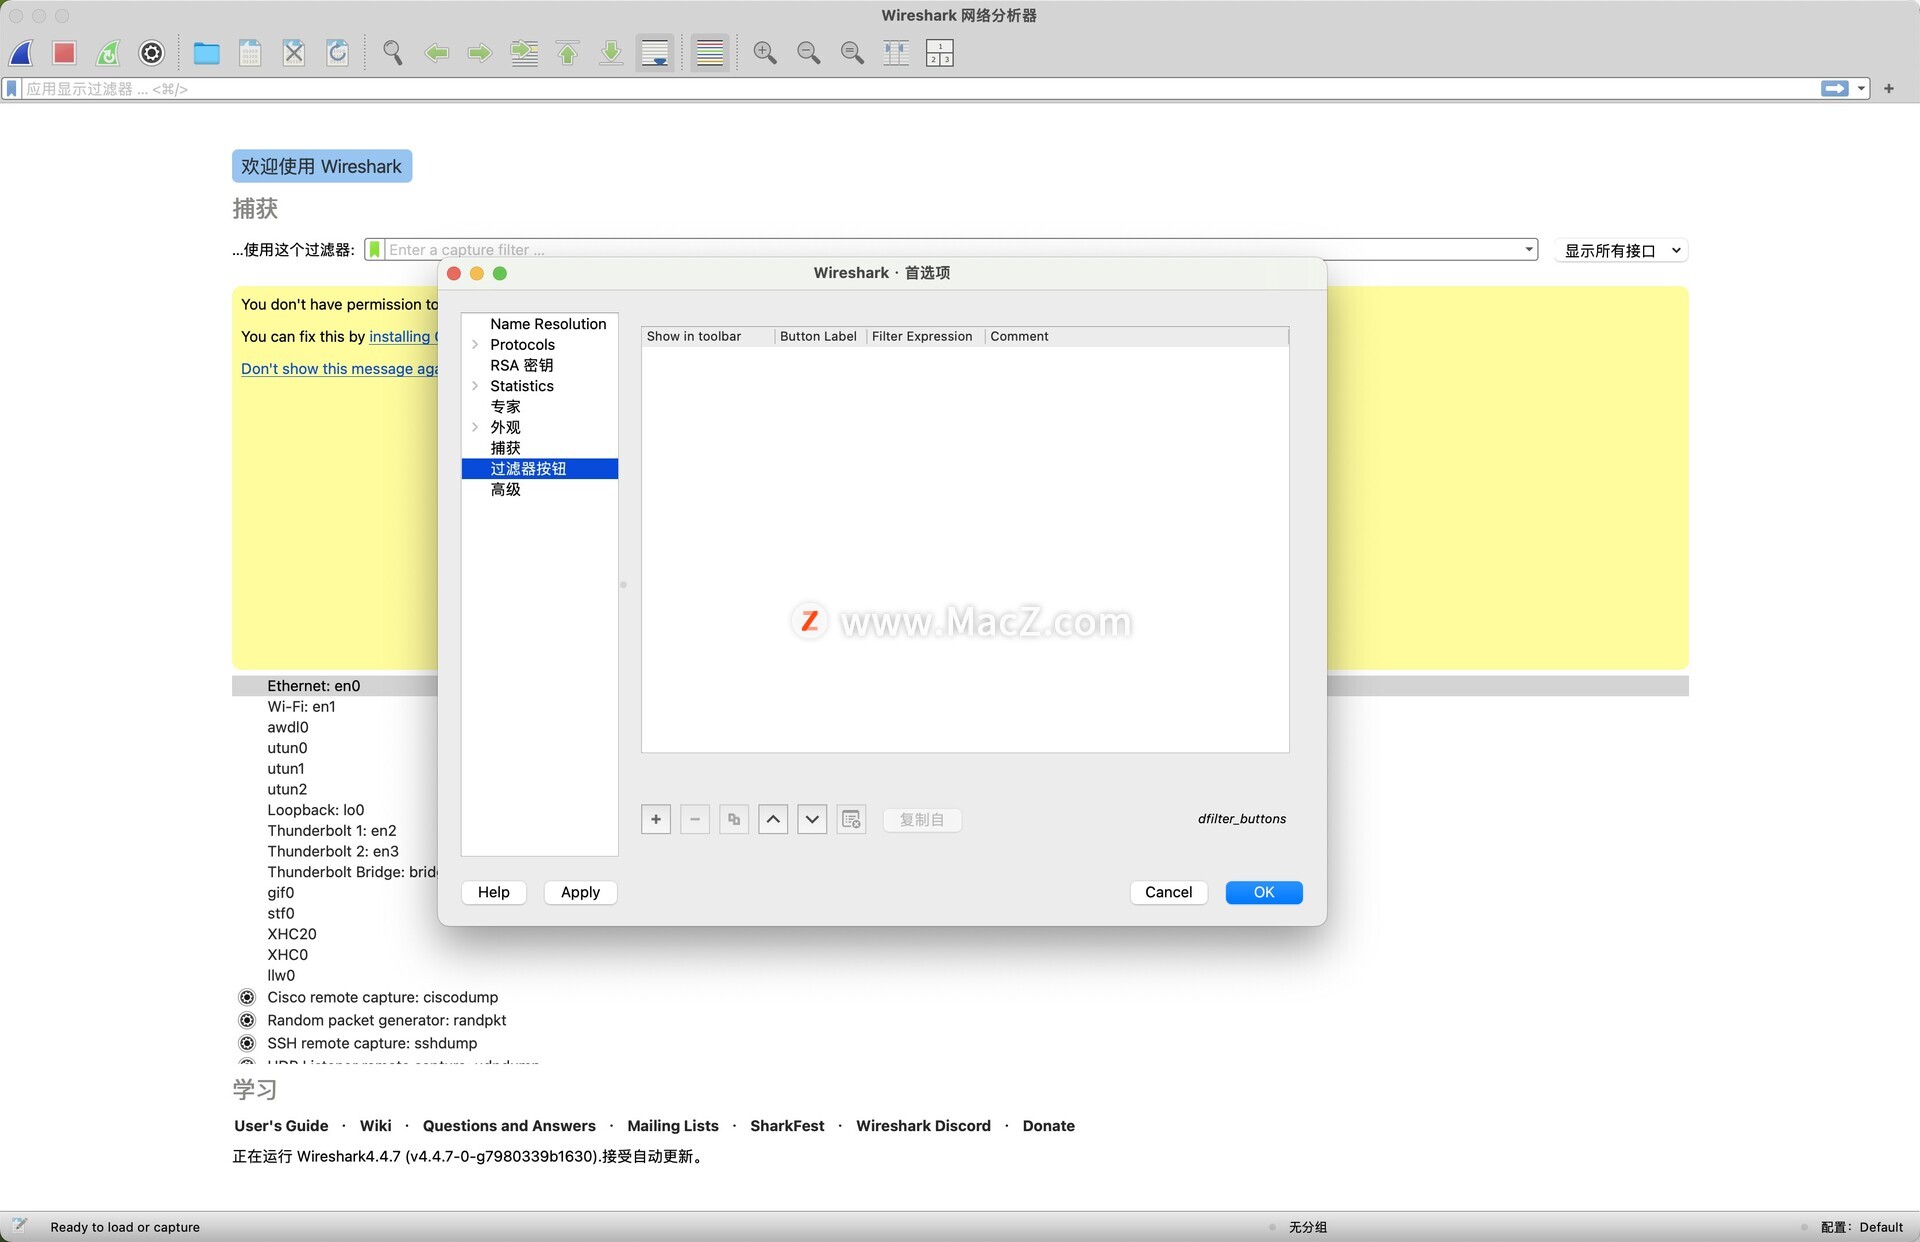Open capture options gear icon
Screen dimensions: 1920x1242
point(152,53)
